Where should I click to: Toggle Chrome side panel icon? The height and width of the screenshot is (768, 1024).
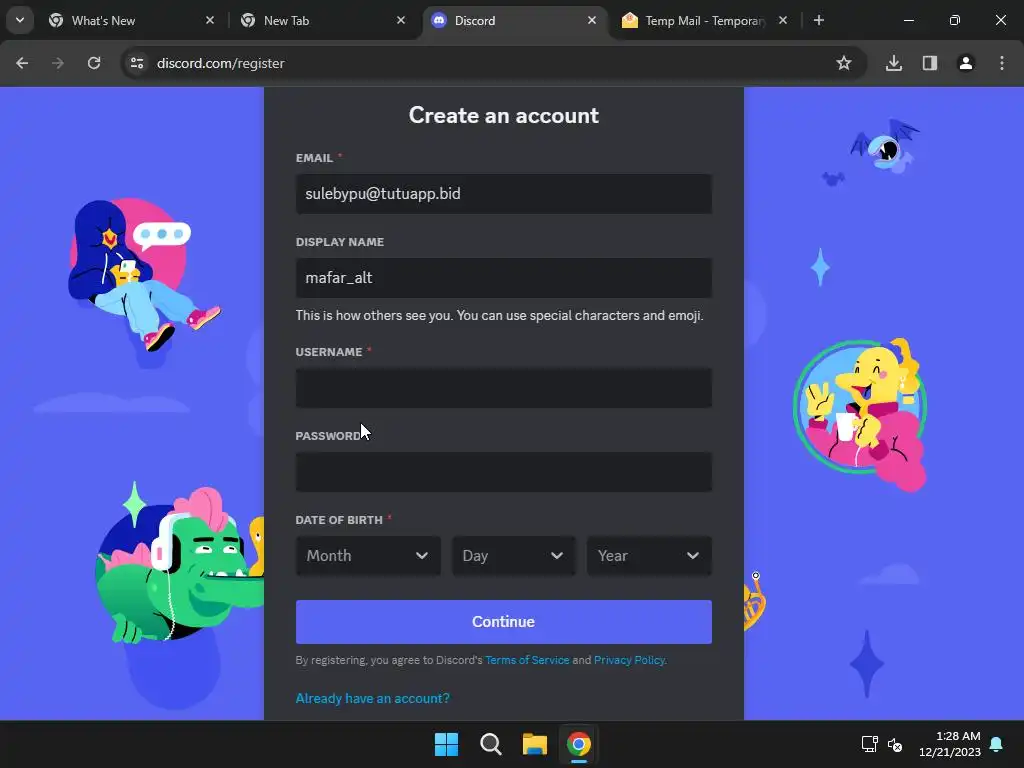coord(930,63)
